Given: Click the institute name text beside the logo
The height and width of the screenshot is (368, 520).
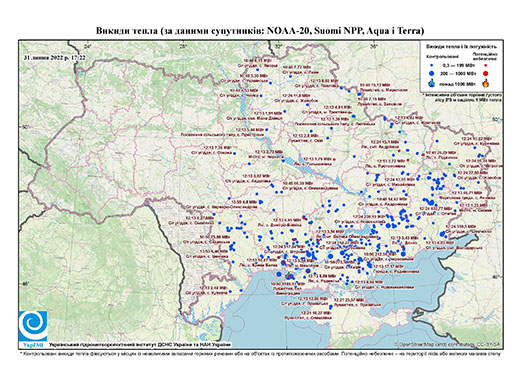Looking at the screenshot, I should (x=140, y=345).
